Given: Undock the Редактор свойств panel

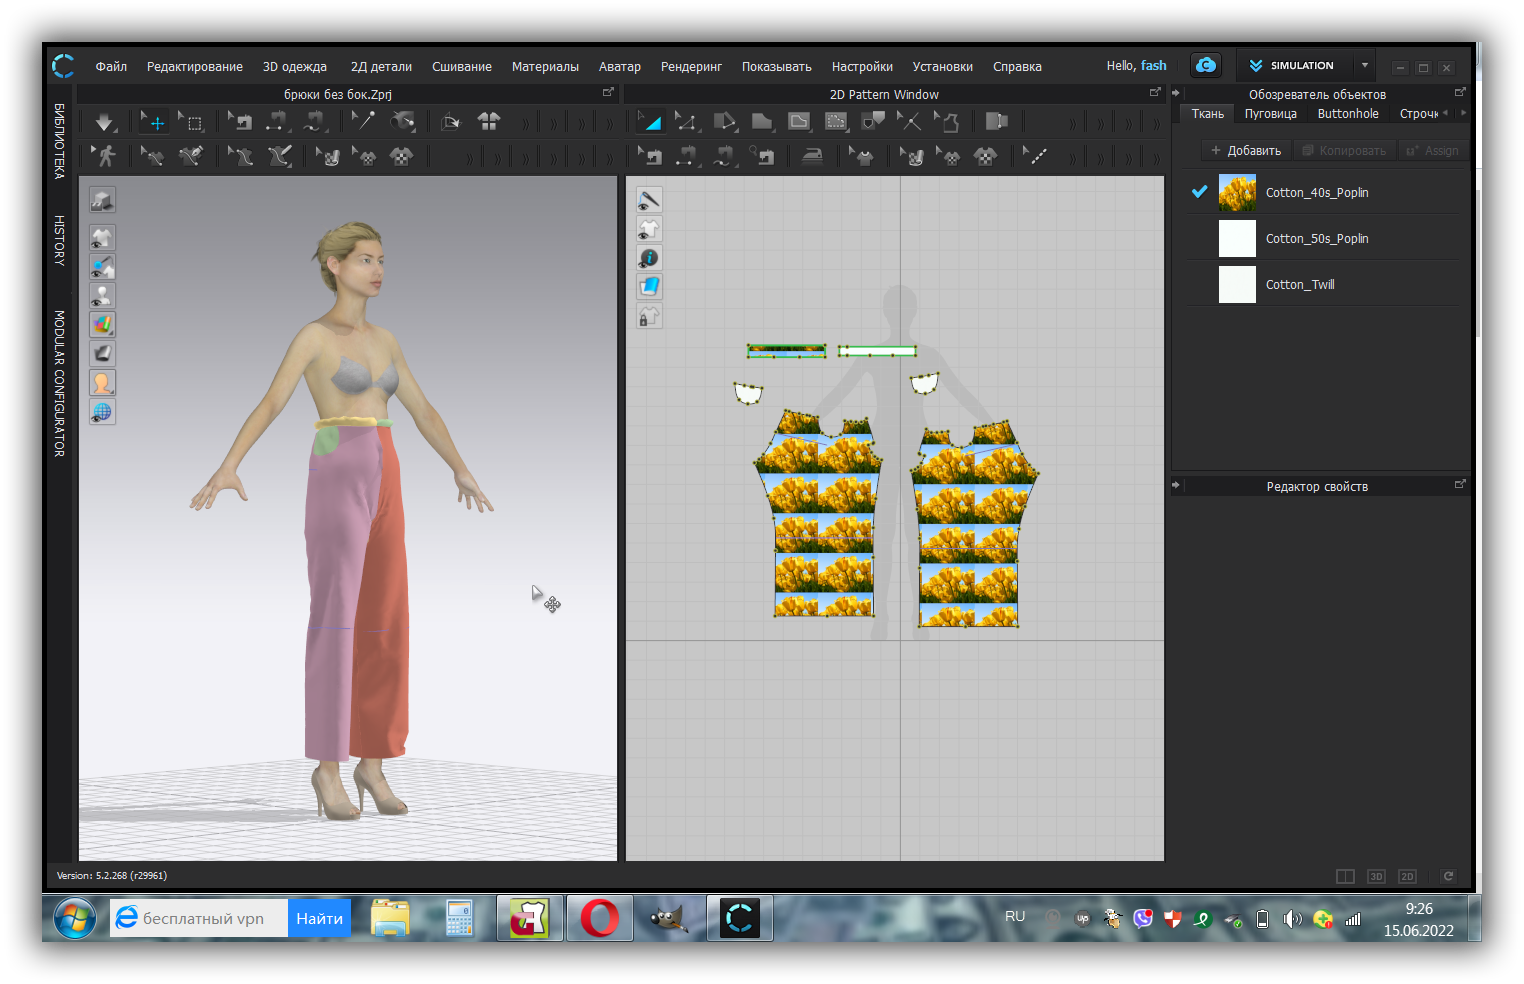Looking at the screenshot, I should [x=1460, y=484].
